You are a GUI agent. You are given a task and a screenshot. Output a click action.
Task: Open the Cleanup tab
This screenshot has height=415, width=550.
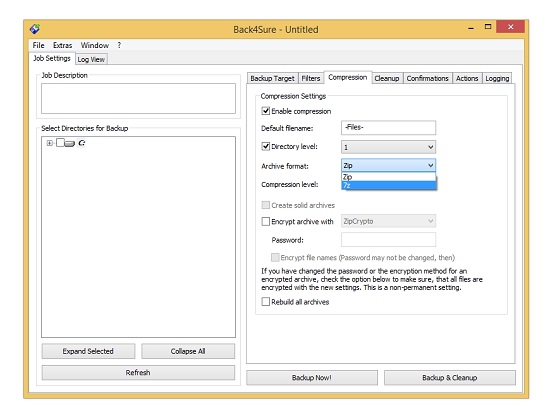point(387,78)
